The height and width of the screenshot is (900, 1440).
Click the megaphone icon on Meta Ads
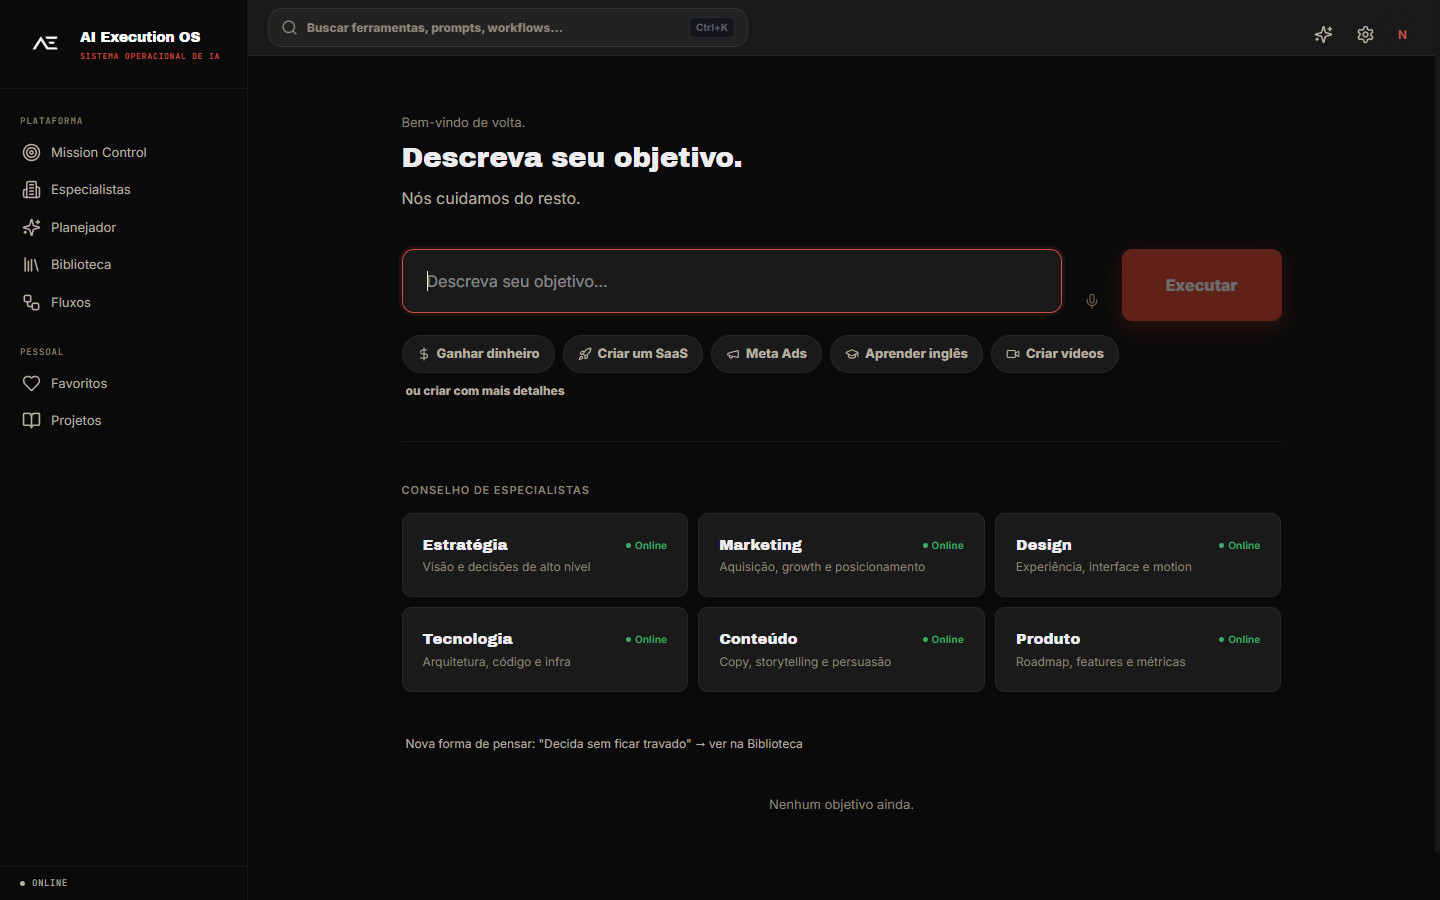coord(733,354)
